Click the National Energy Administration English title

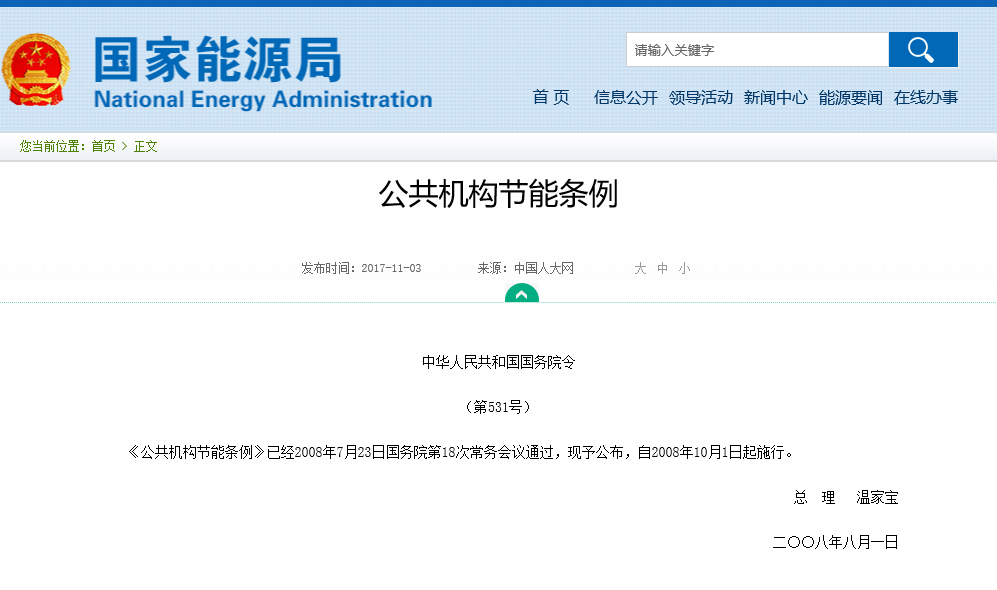click(x=263, y=100)
